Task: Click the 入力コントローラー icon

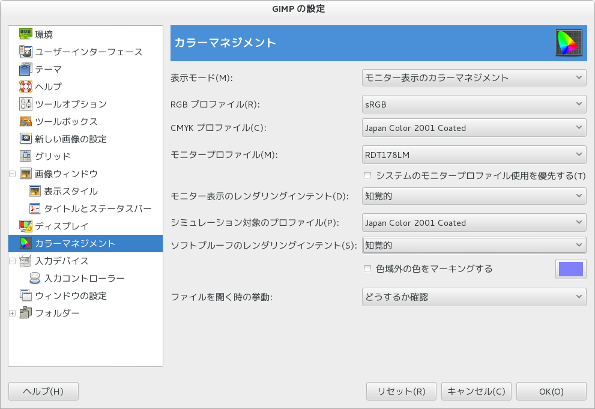Action: tap(35, 278)
